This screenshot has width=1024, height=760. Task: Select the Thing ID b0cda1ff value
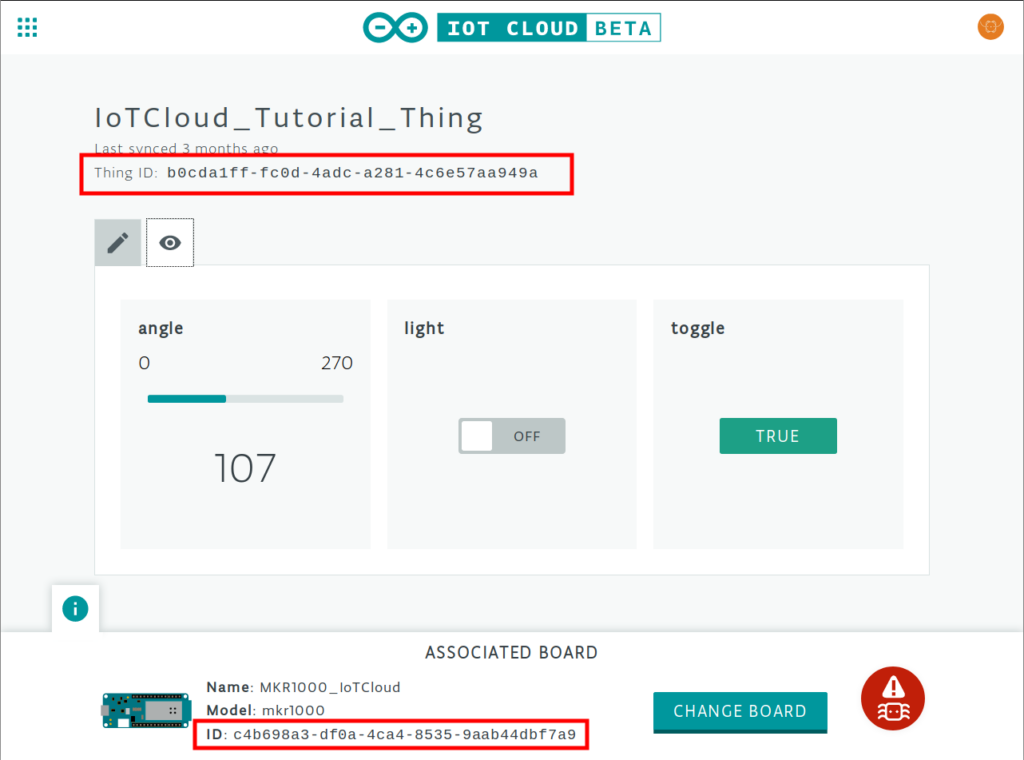pos(353,173)
